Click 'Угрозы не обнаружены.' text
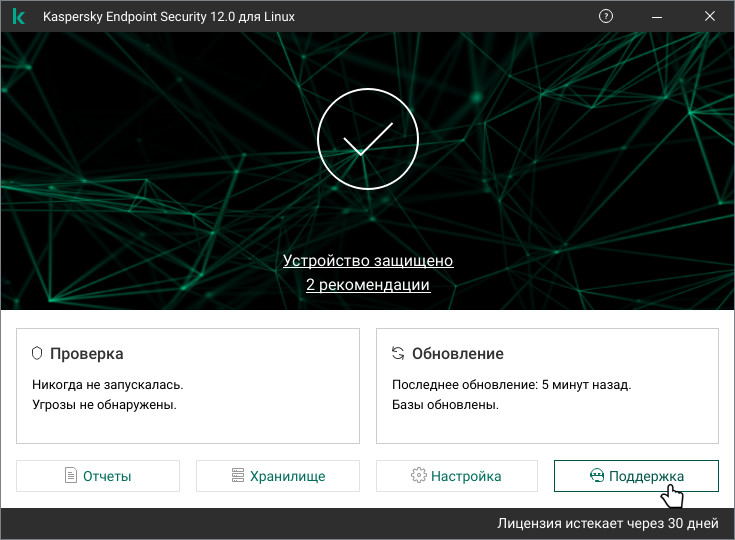 point(104,405)
